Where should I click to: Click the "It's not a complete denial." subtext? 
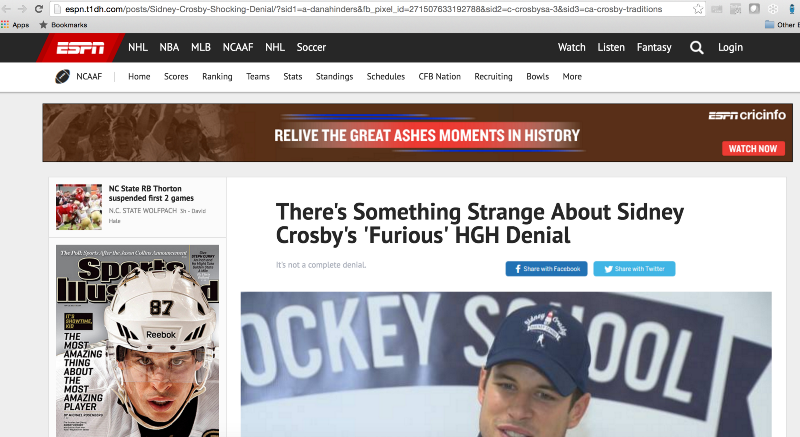321,265
